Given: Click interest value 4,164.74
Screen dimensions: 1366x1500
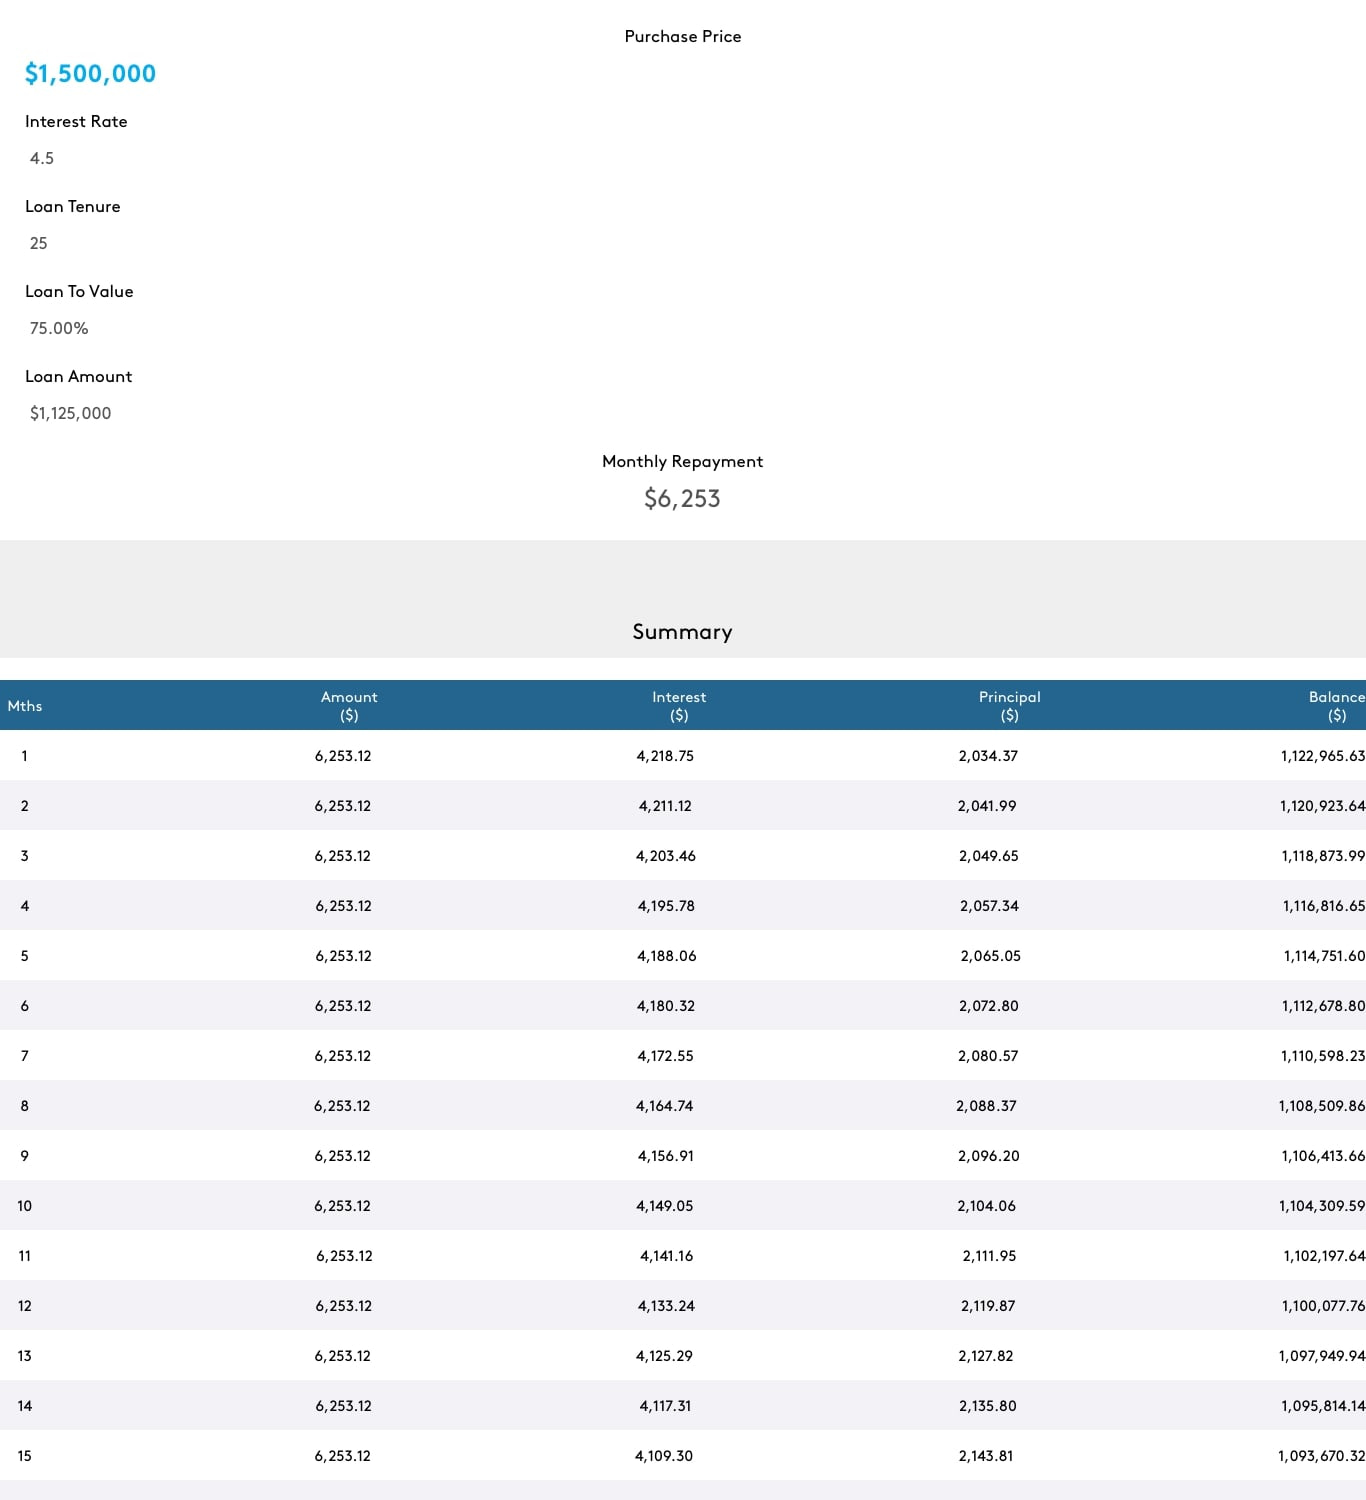Looking at the screenshot, I should [x=665, y=1106].
